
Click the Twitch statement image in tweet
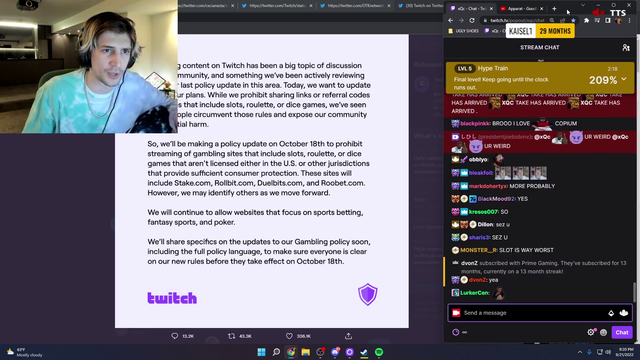[x=262, y=181]
